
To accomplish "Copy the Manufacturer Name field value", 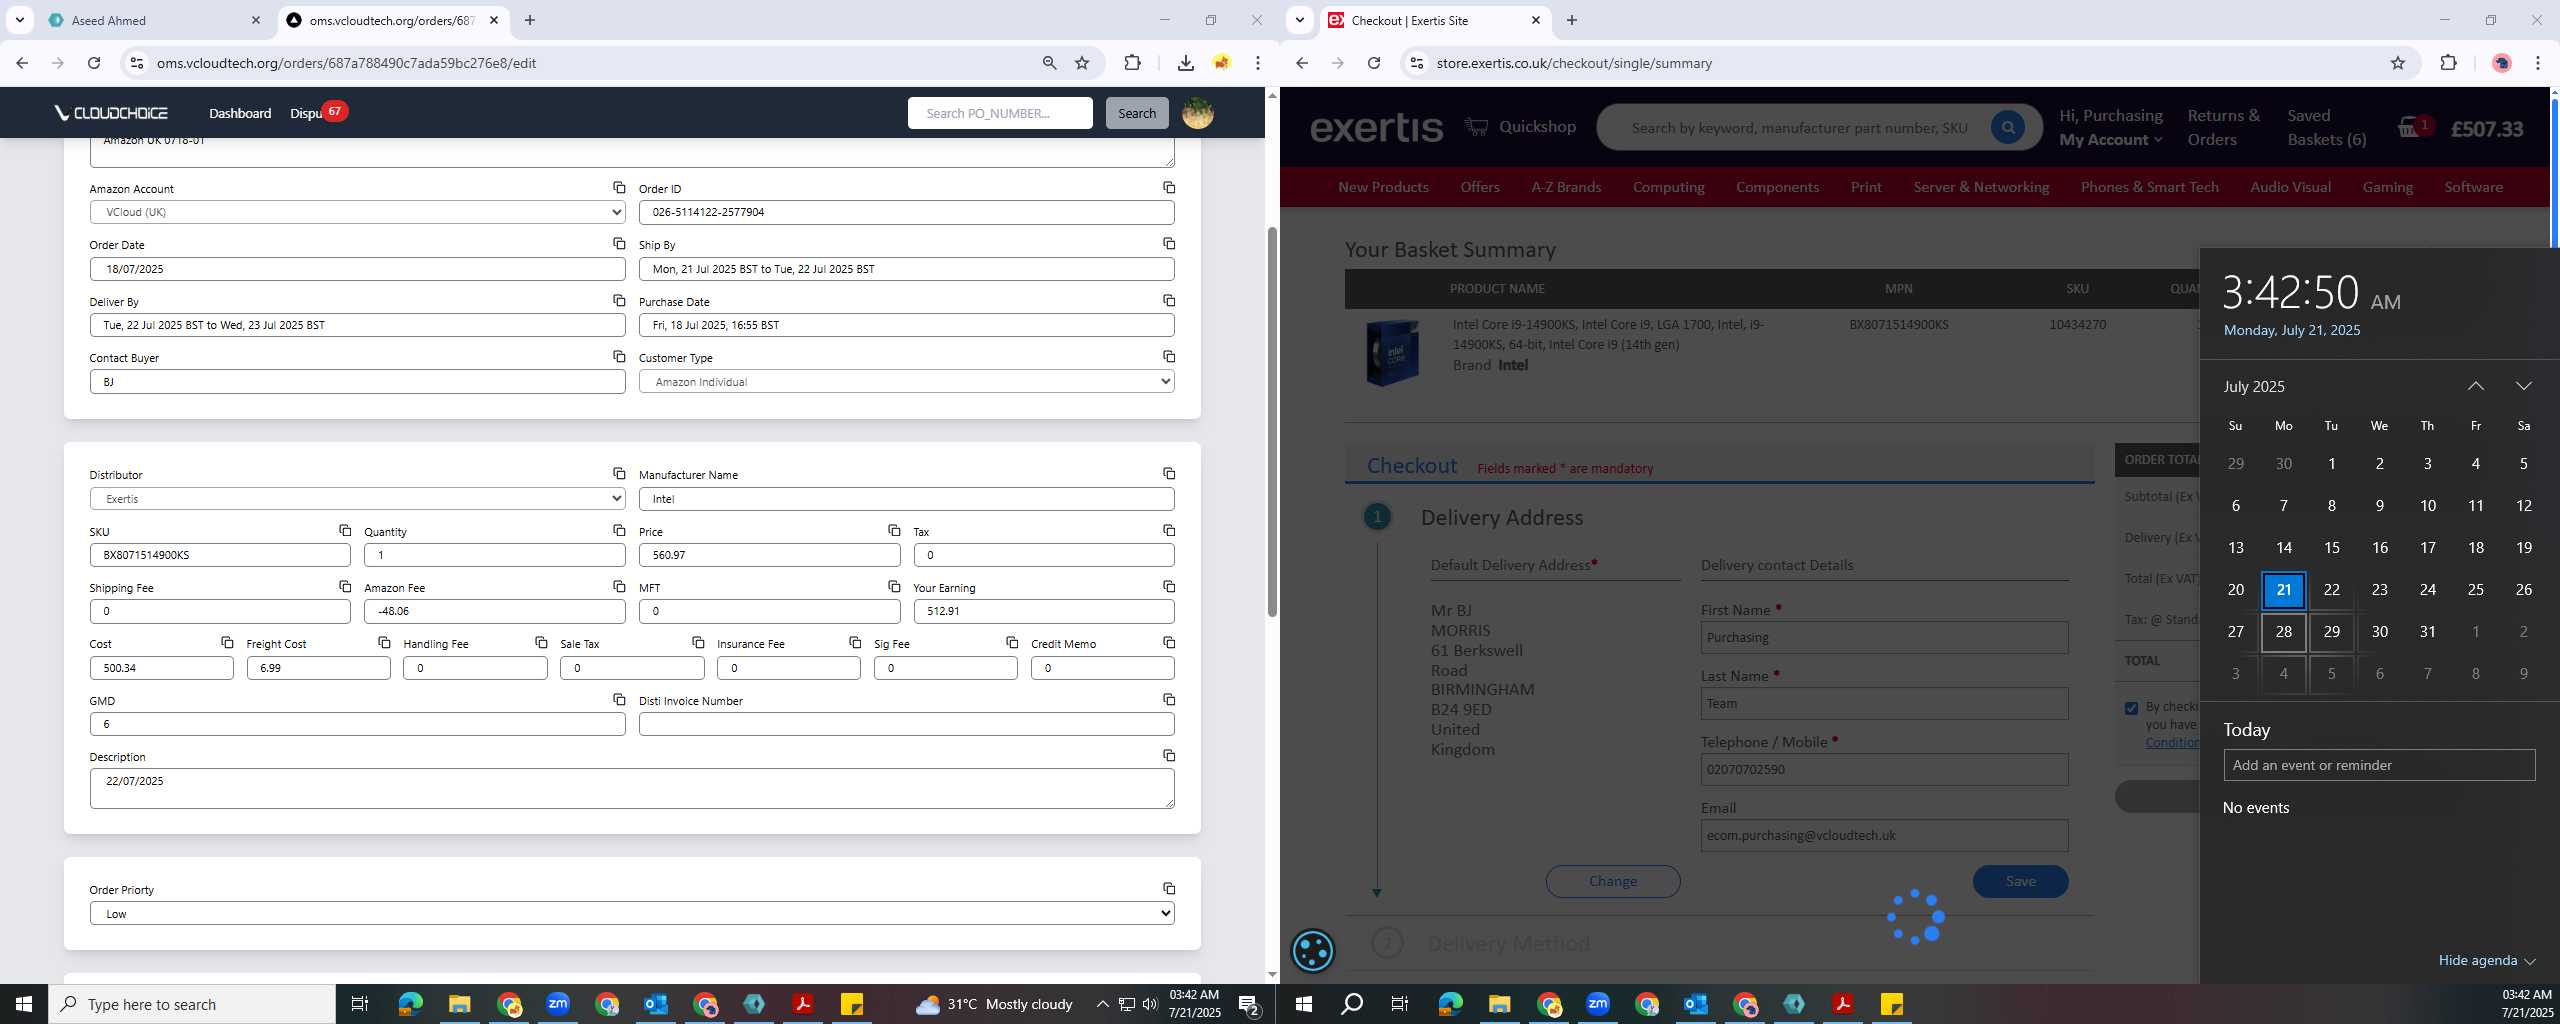I will [1168, 474].
